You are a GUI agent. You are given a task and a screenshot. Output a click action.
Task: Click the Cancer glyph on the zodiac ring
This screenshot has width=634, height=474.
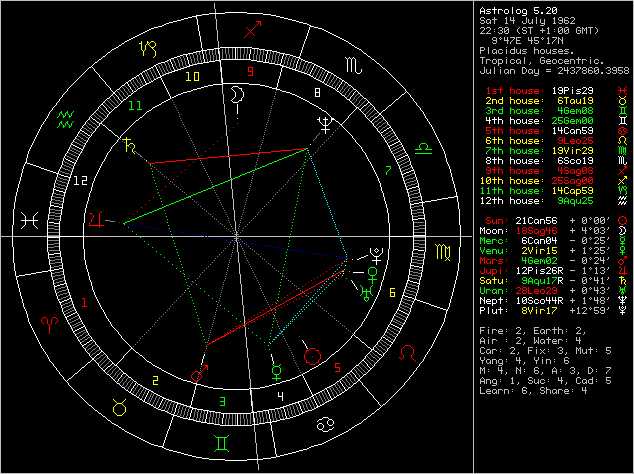[x=326, y=424]
